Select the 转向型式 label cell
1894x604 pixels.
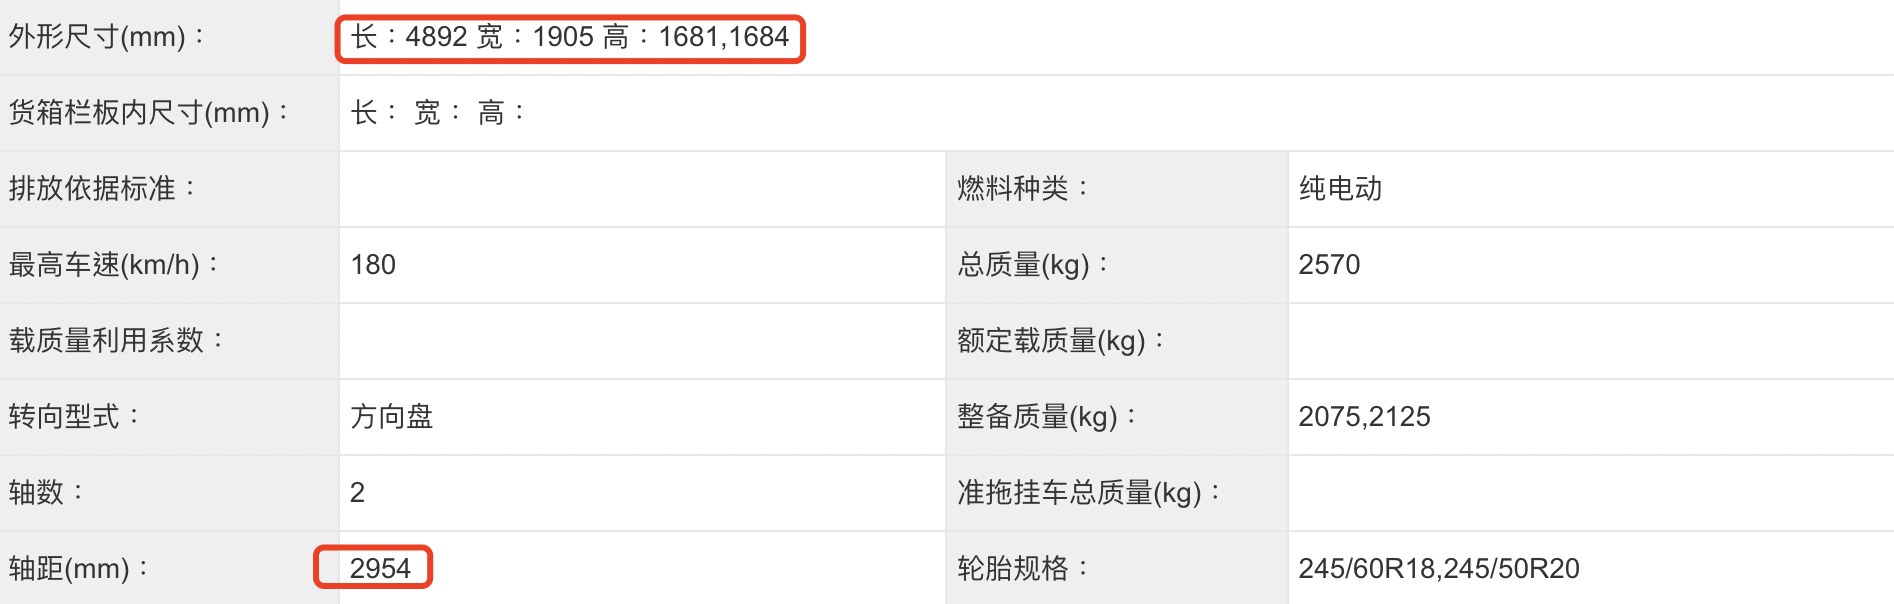pos(74,417)
